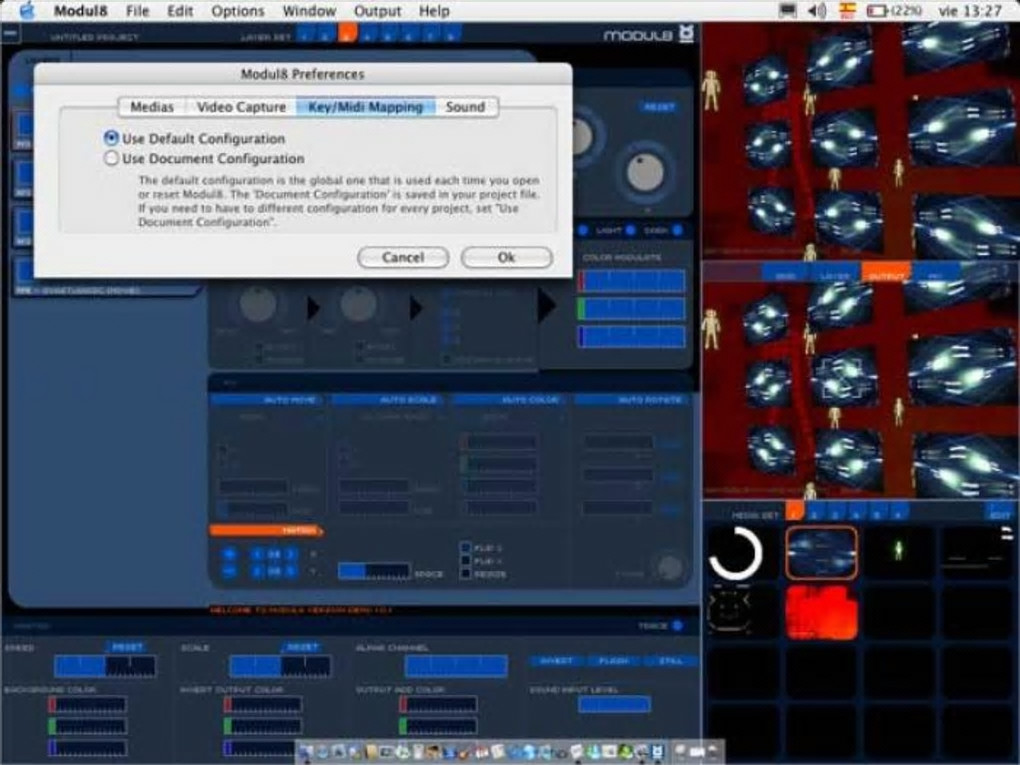Click the volume icon in menu bar
This screenshot has height=765, width=1020.
pos(817,11)
